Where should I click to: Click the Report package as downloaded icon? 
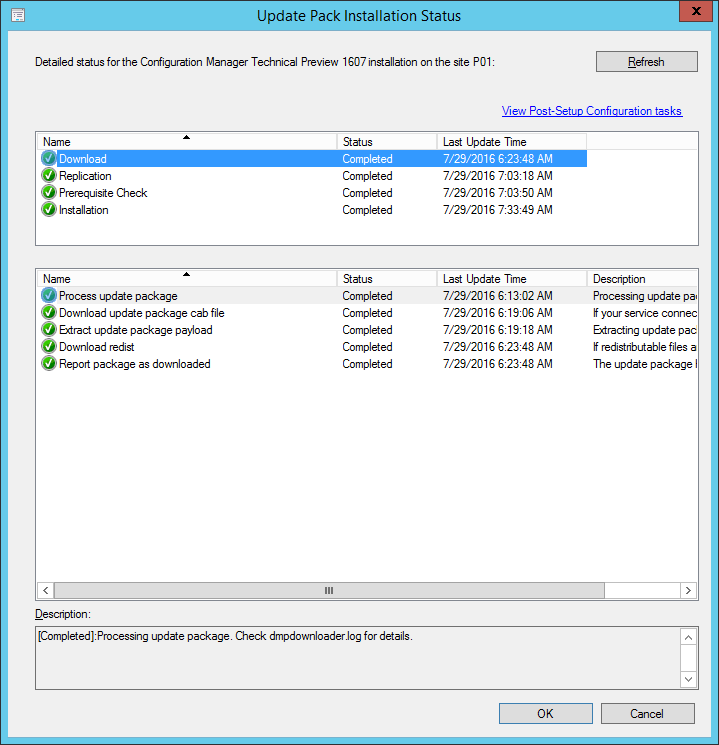tap(48, 364)
